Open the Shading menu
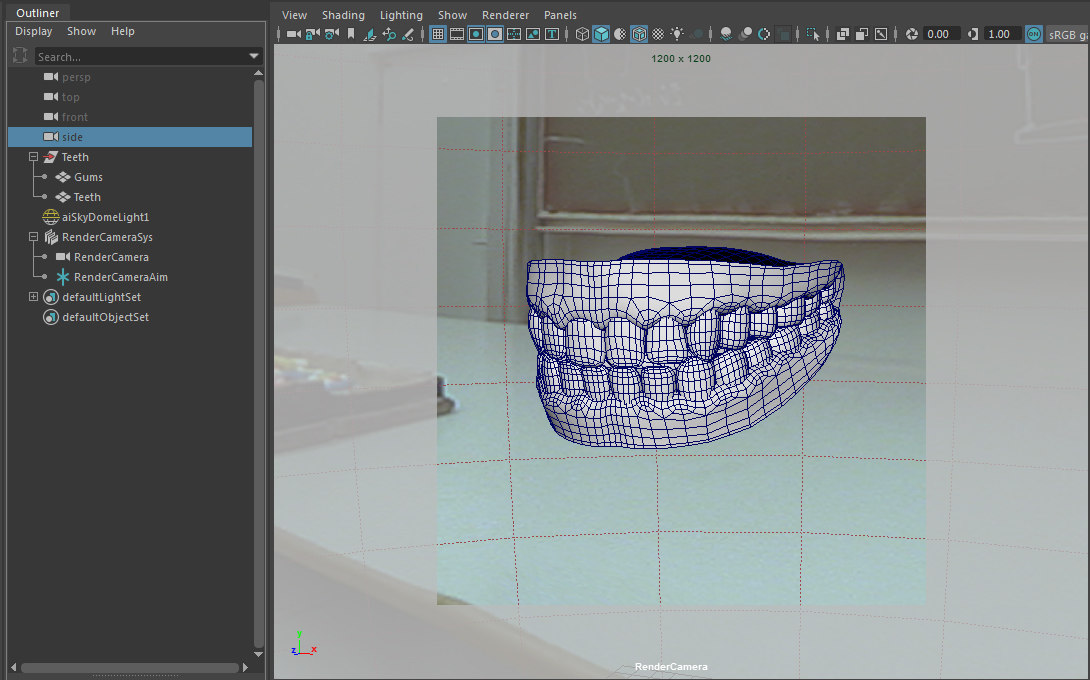Image resolution: width=1090 pixels, height=680 pixels. [343, 15]
